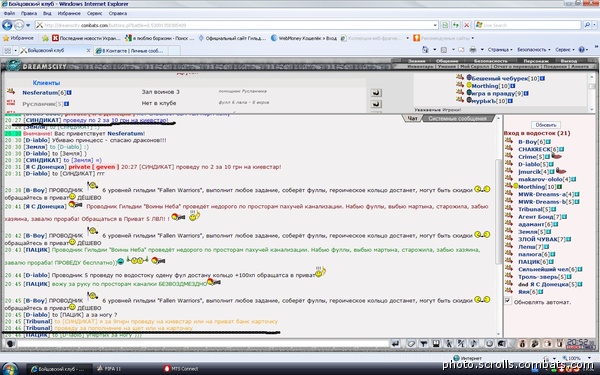Click the add to favorites star icon
Screen dimensions: 600x375
[x=45, y=38]
